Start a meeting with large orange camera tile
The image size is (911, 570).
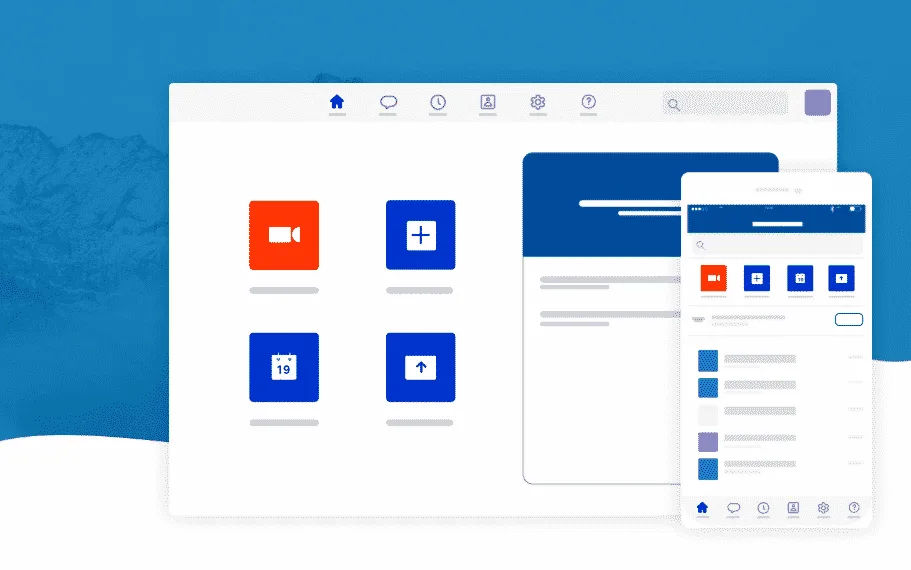click(x=284, y=235)
